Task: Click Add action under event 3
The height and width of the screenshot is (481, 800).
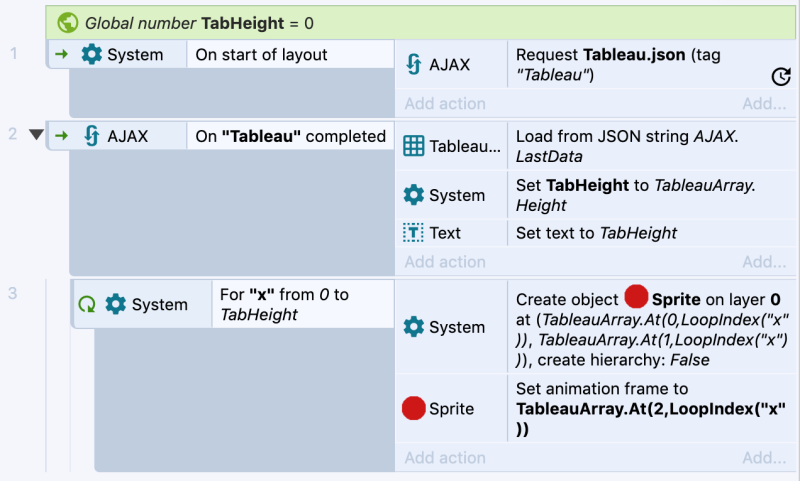Action: (445, 458)
